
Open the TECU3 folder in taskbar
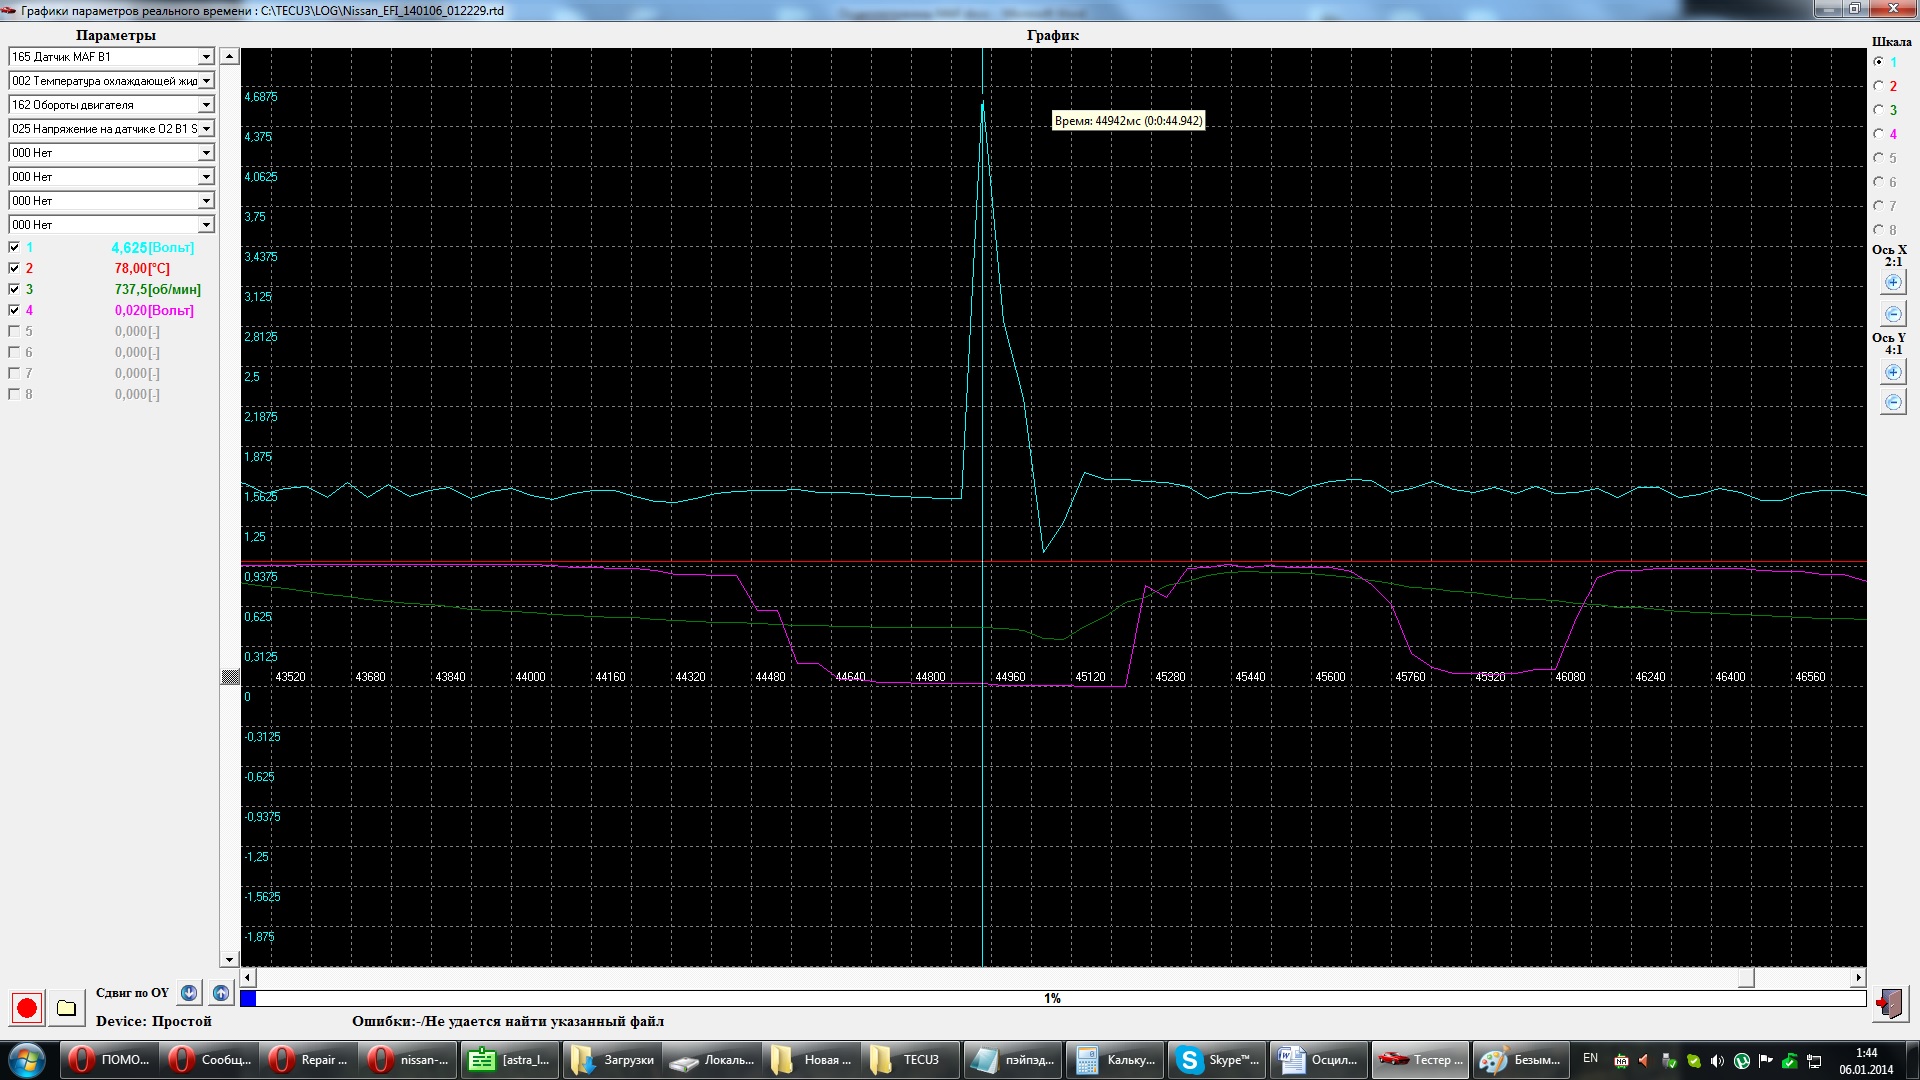[x=914, y=1060]
